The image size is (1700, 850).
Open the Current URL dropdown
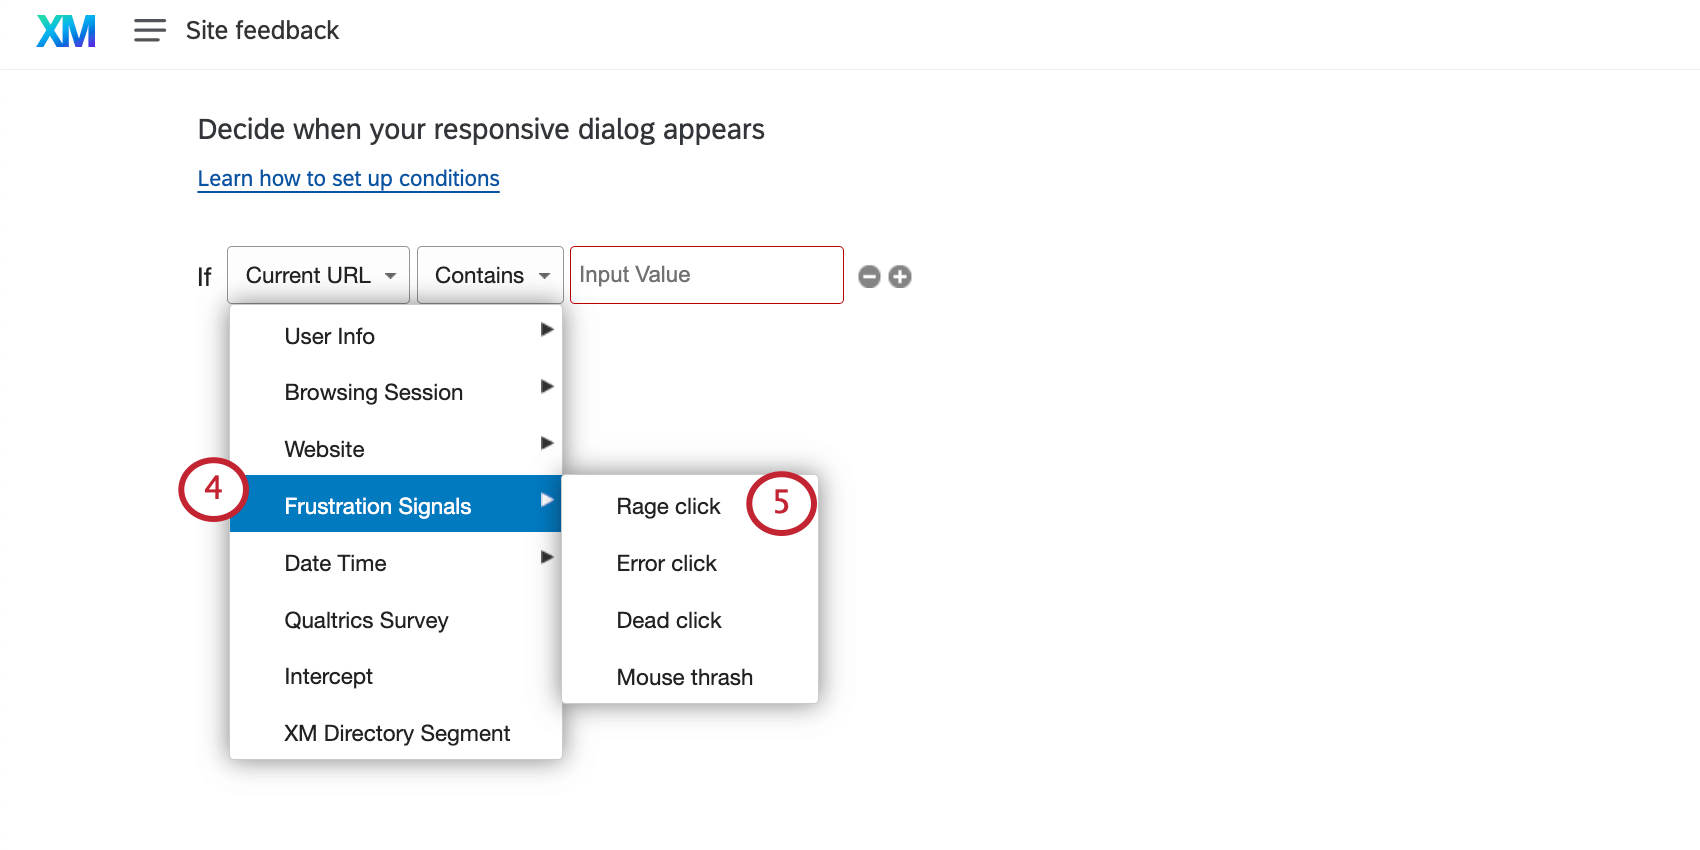(x=318, y=275)
